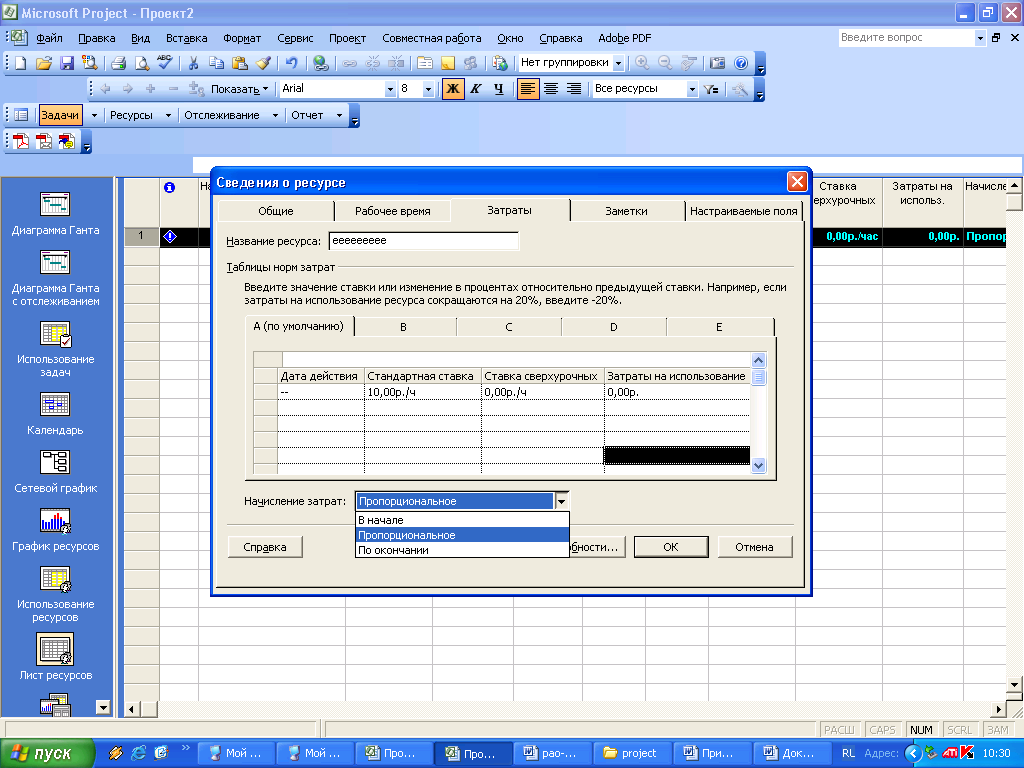Click the Print toolbar icon
The width and height of the screenshot is (1024, 768).
point(118,63)
